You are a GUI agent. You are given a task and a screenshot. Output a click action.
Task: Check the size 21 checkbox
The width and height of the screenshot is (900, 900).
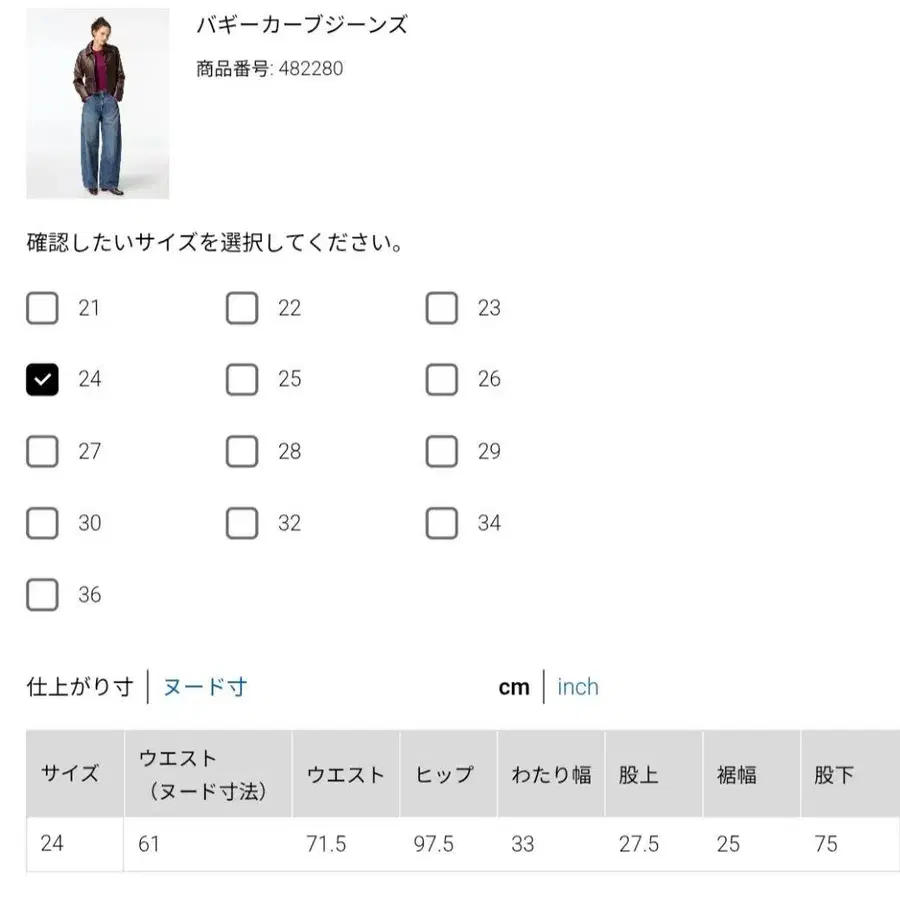pyautogui.click(x=42, y=308)
